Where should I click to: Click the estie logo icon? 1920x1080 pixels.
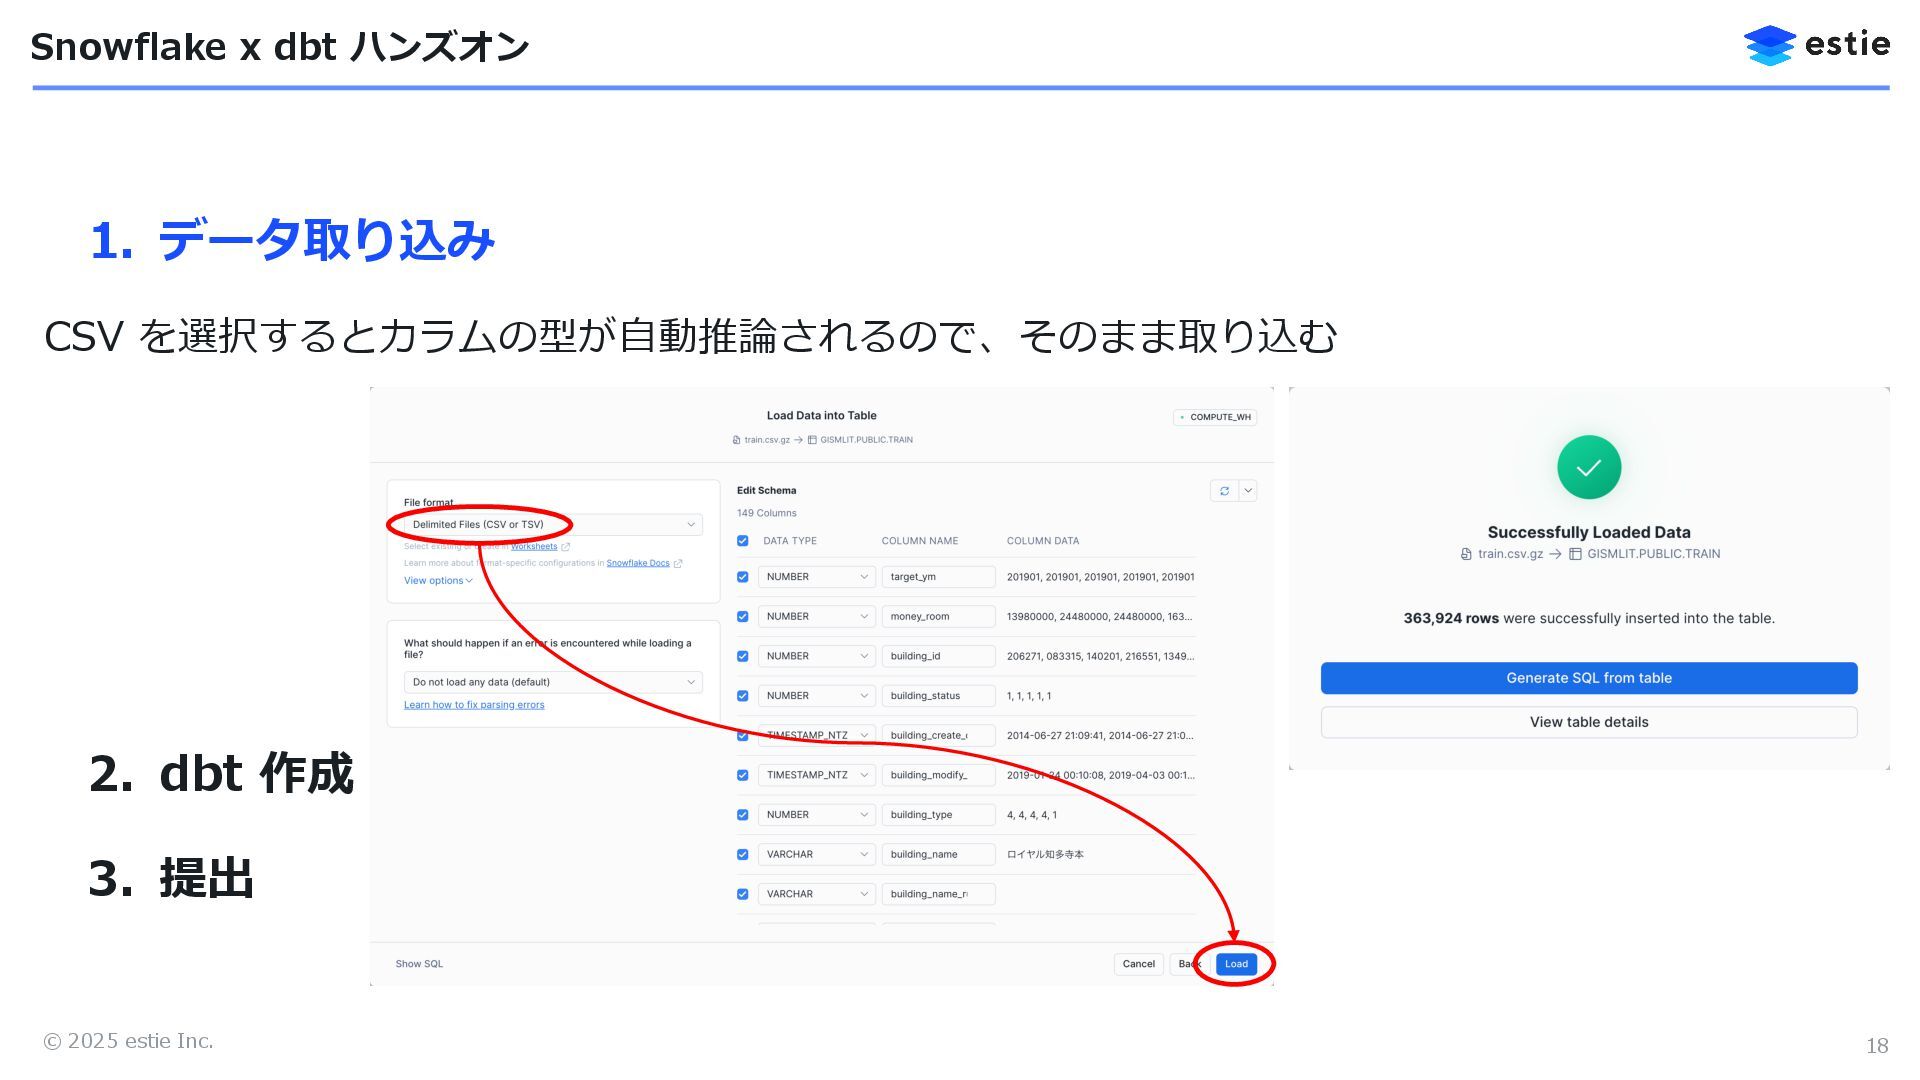point(1769,45)
